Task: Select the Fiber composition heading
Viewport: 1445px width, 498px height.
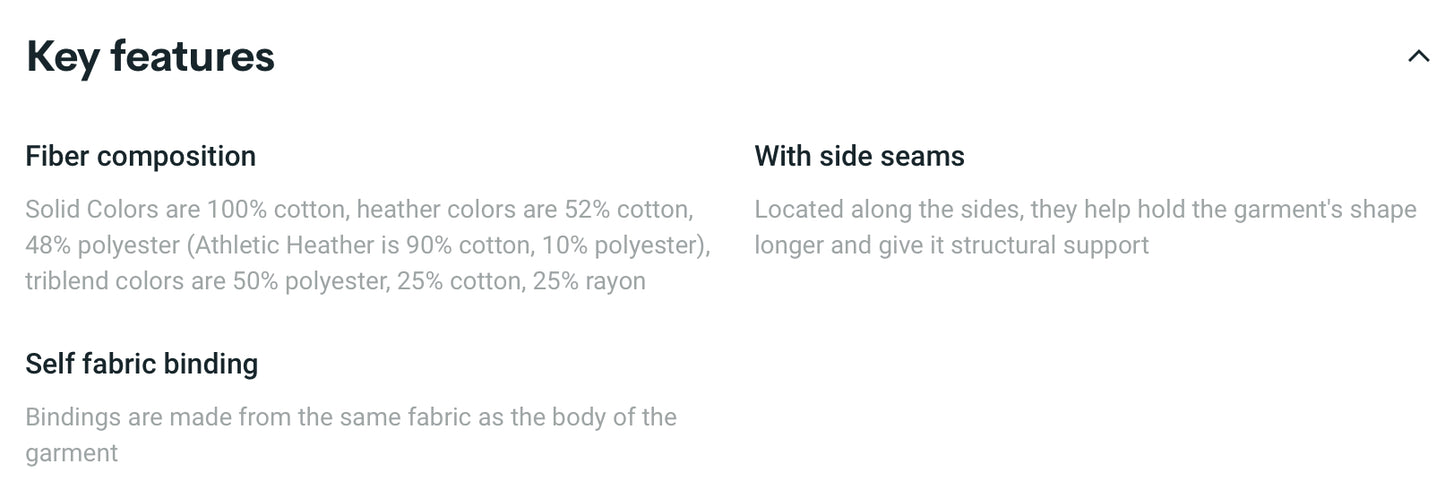Action: pyautogui.click(x=140, y=156)
